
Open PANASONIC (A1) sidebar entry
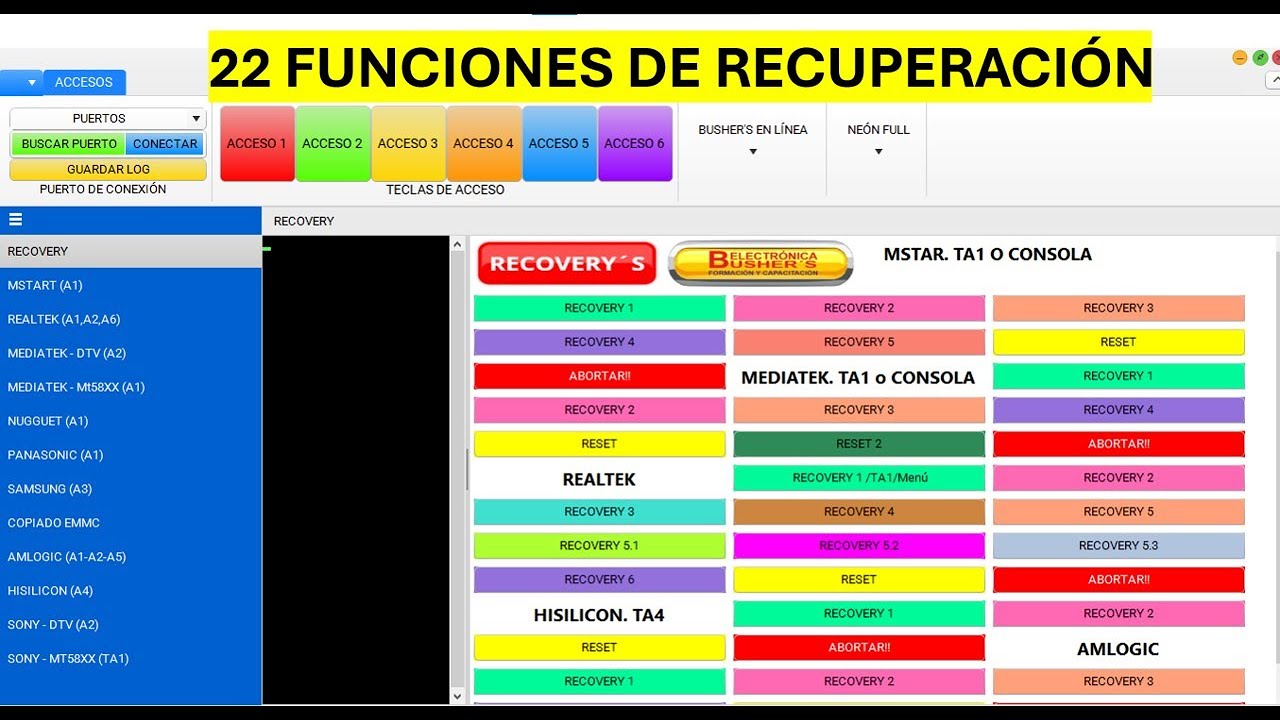coord(131,455)
